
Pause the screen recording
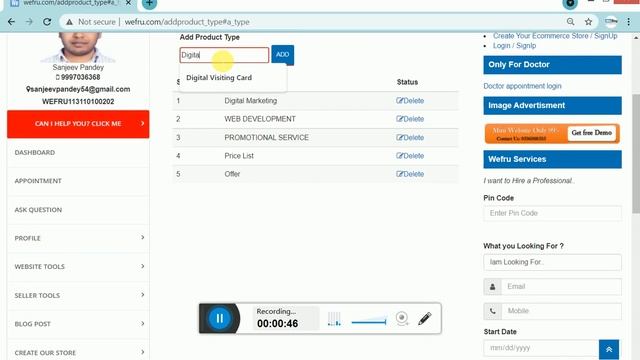(x=219, y=318)
